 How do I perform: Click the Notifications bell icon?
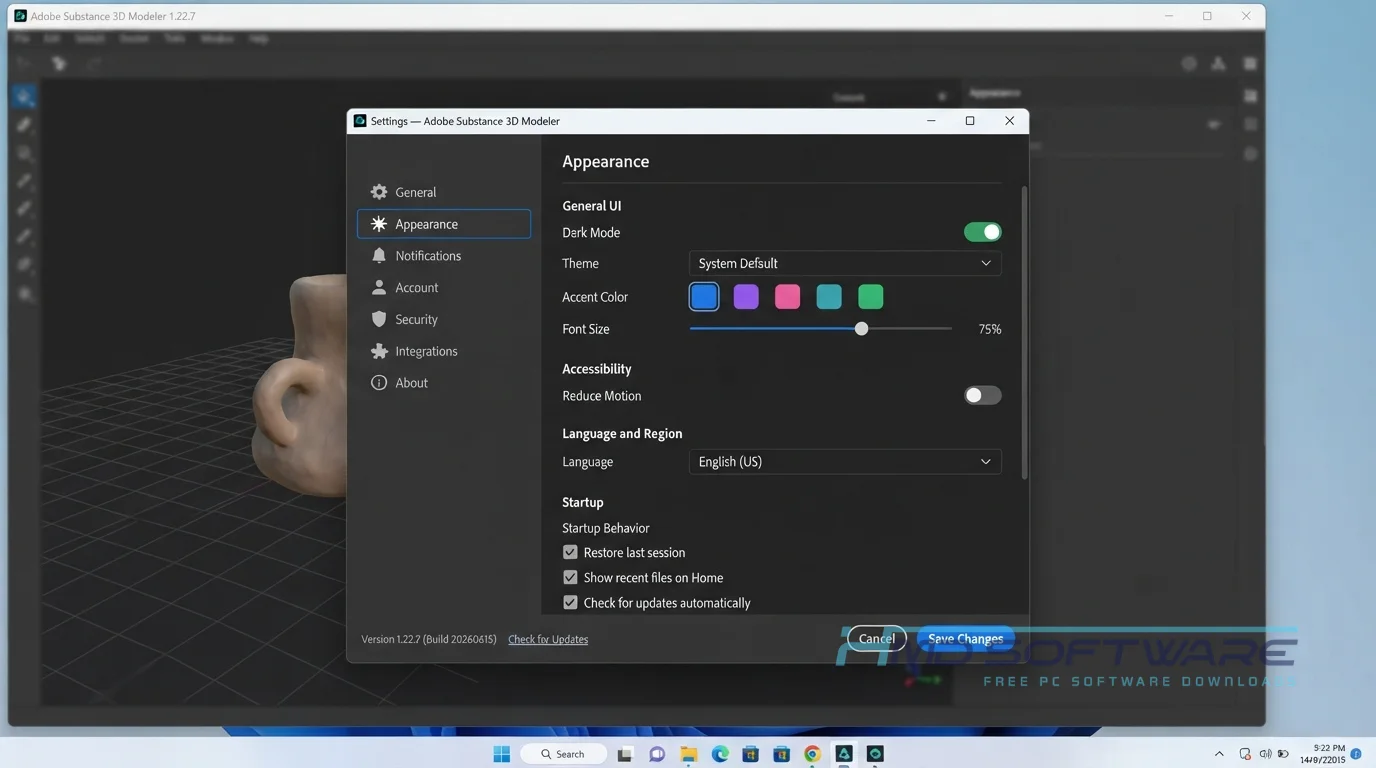tap(379, 256)
